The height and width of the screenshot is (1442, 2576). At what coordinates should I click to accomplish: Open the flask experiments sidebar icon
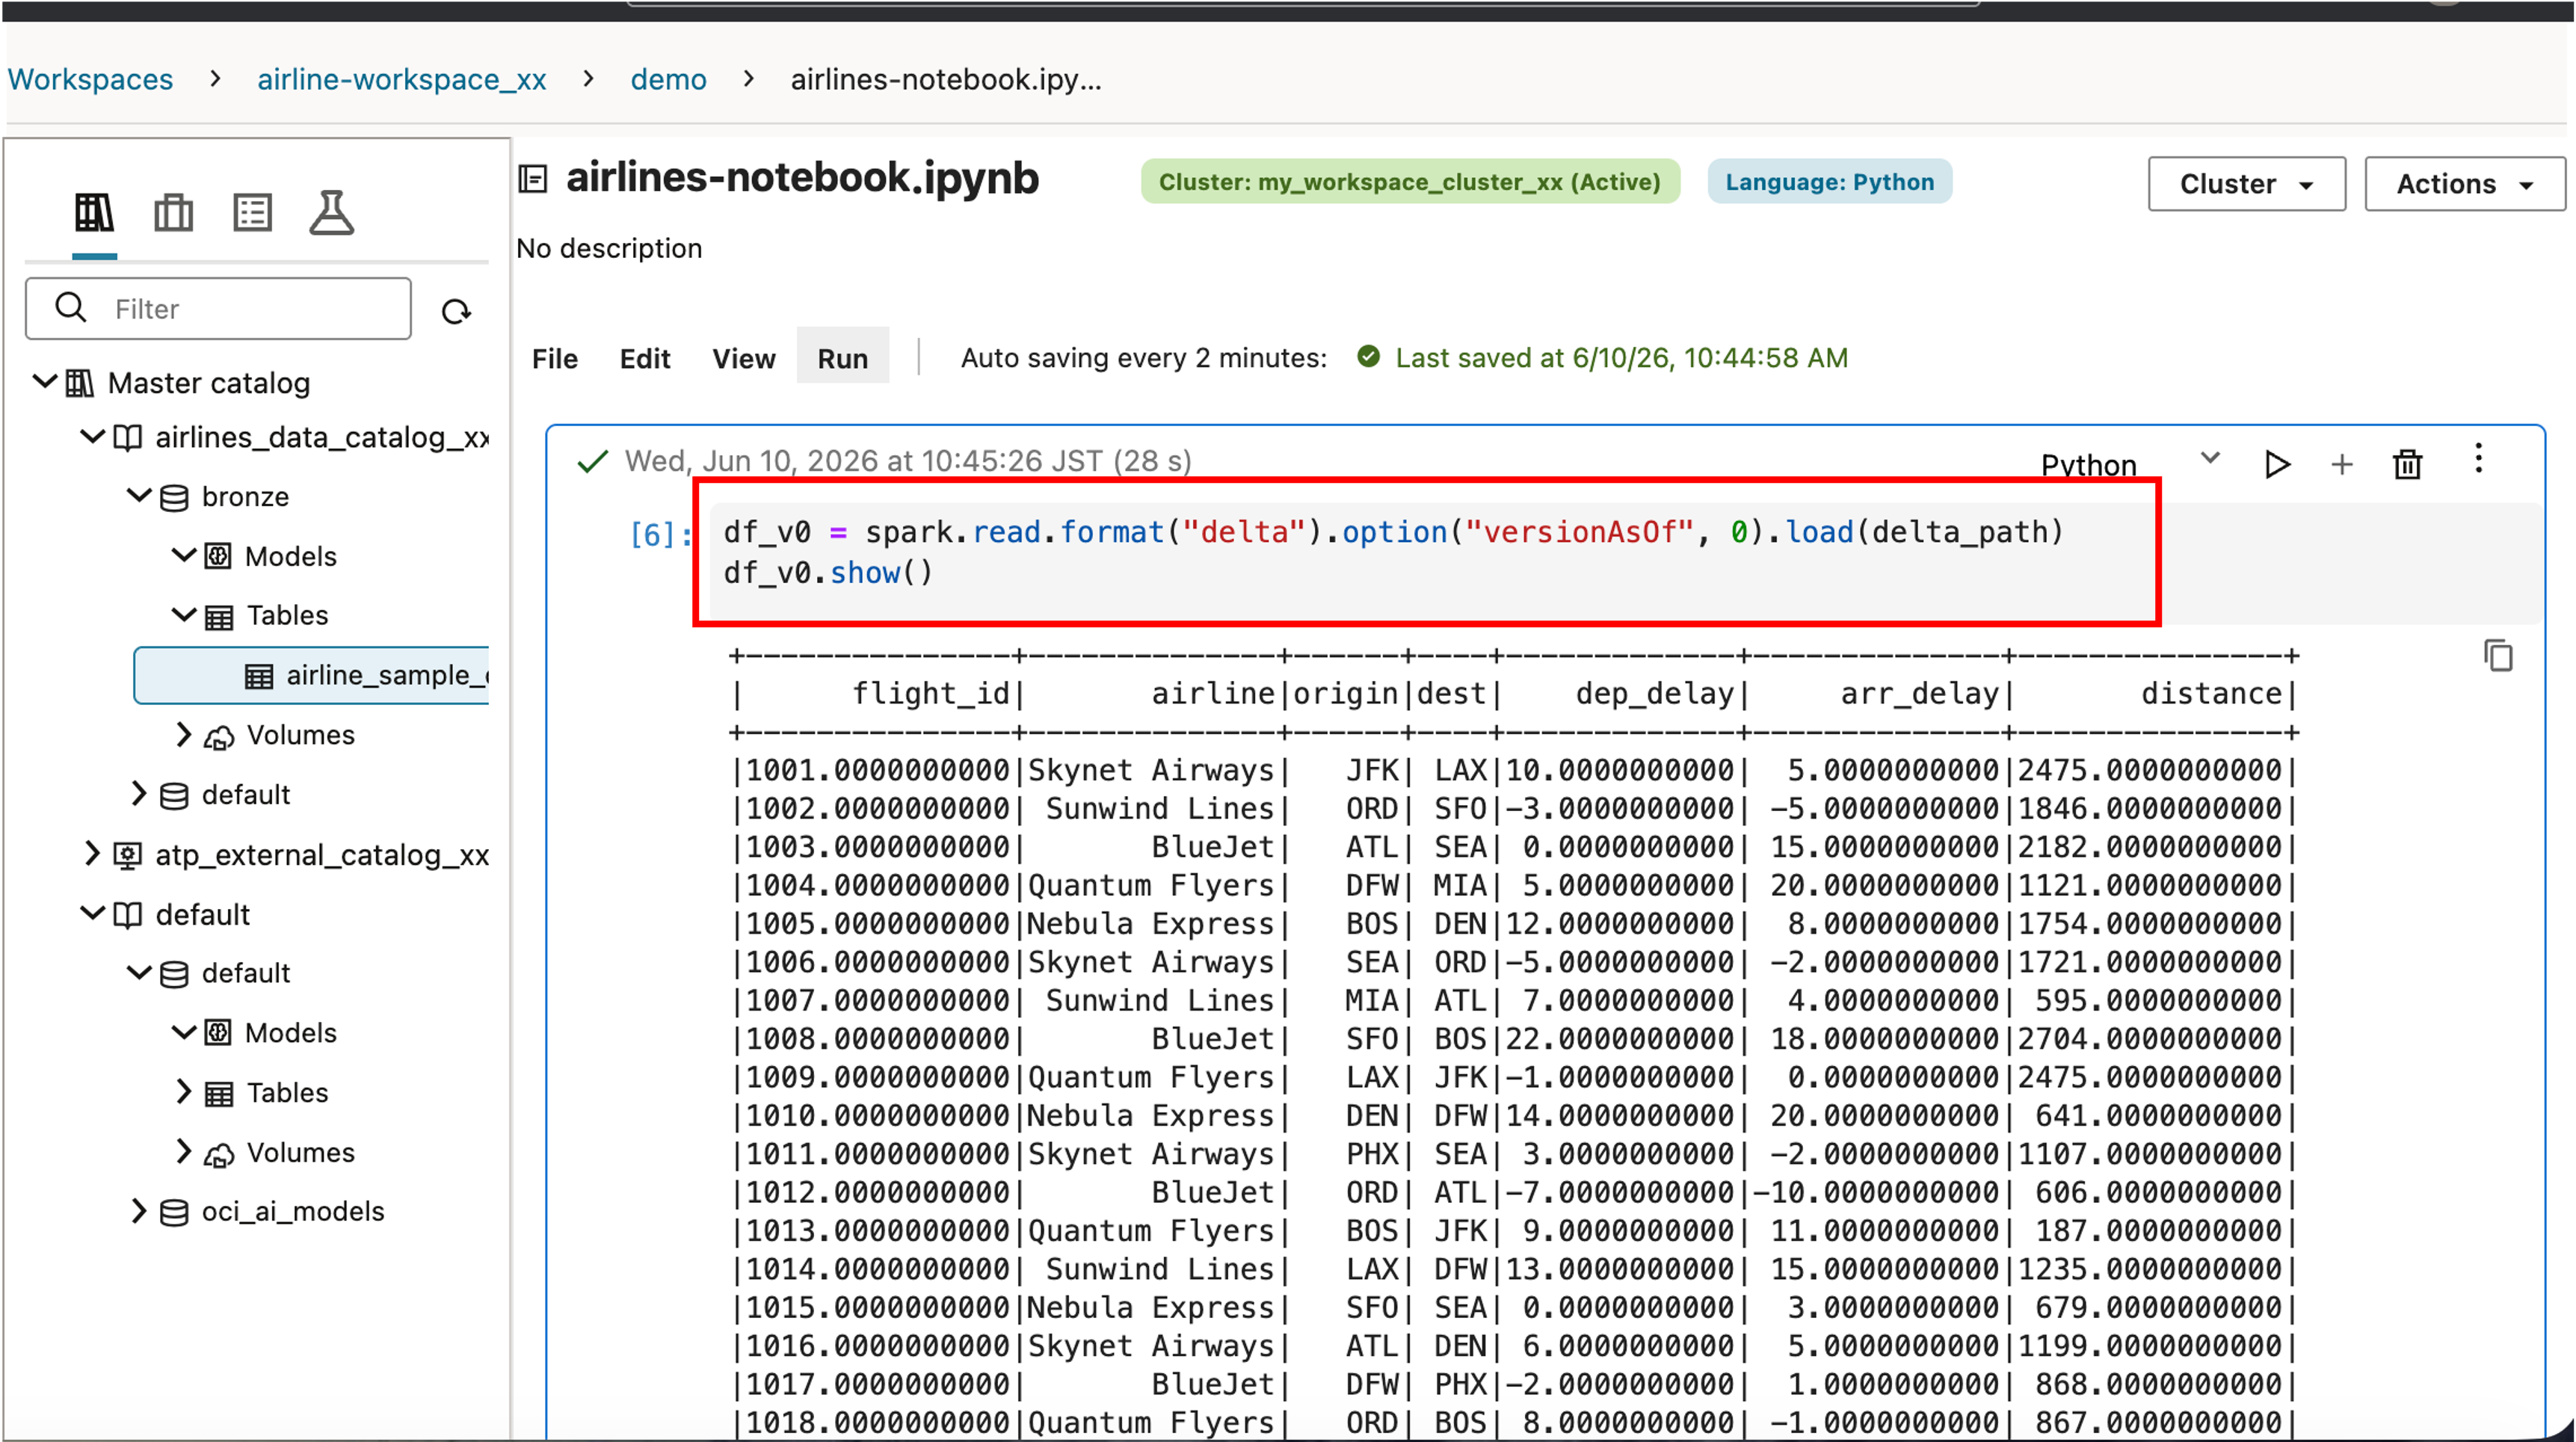pyautogui.click(x=331, y=212)
